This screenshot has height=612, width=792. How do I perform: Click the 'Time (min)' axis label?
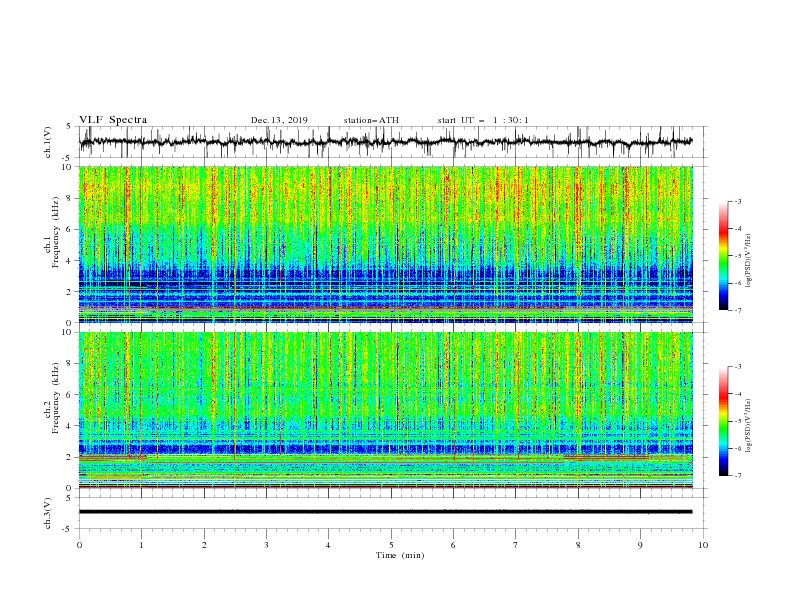[400, 555]
